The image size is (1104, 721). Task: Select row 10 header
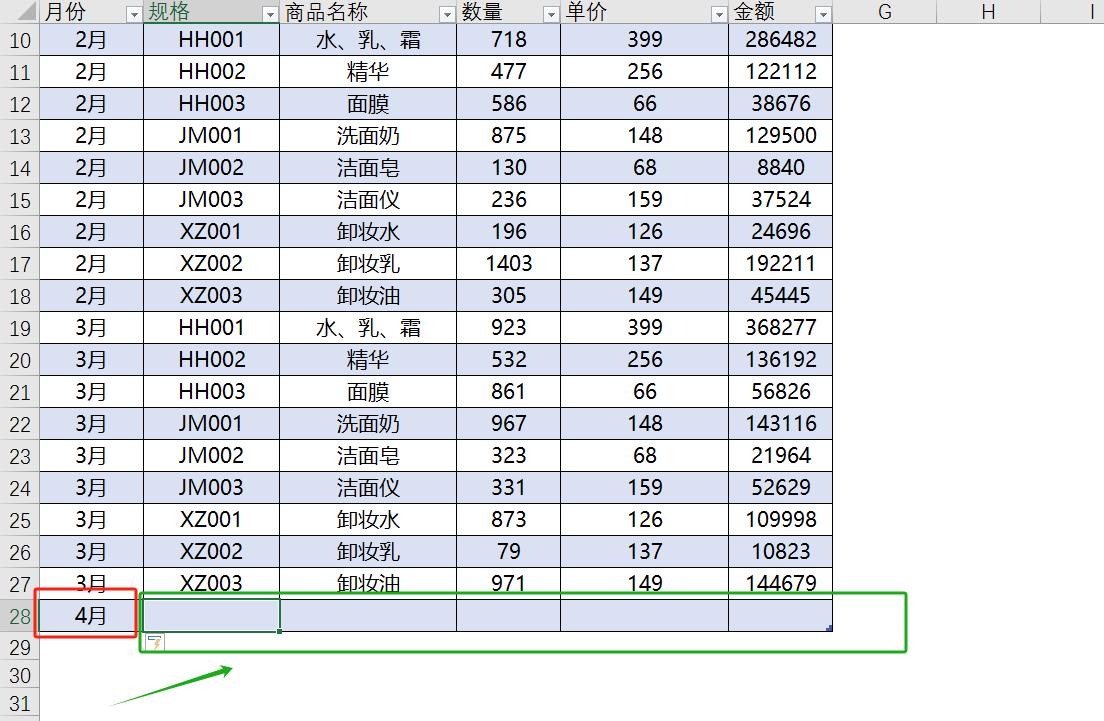point(20,40)
